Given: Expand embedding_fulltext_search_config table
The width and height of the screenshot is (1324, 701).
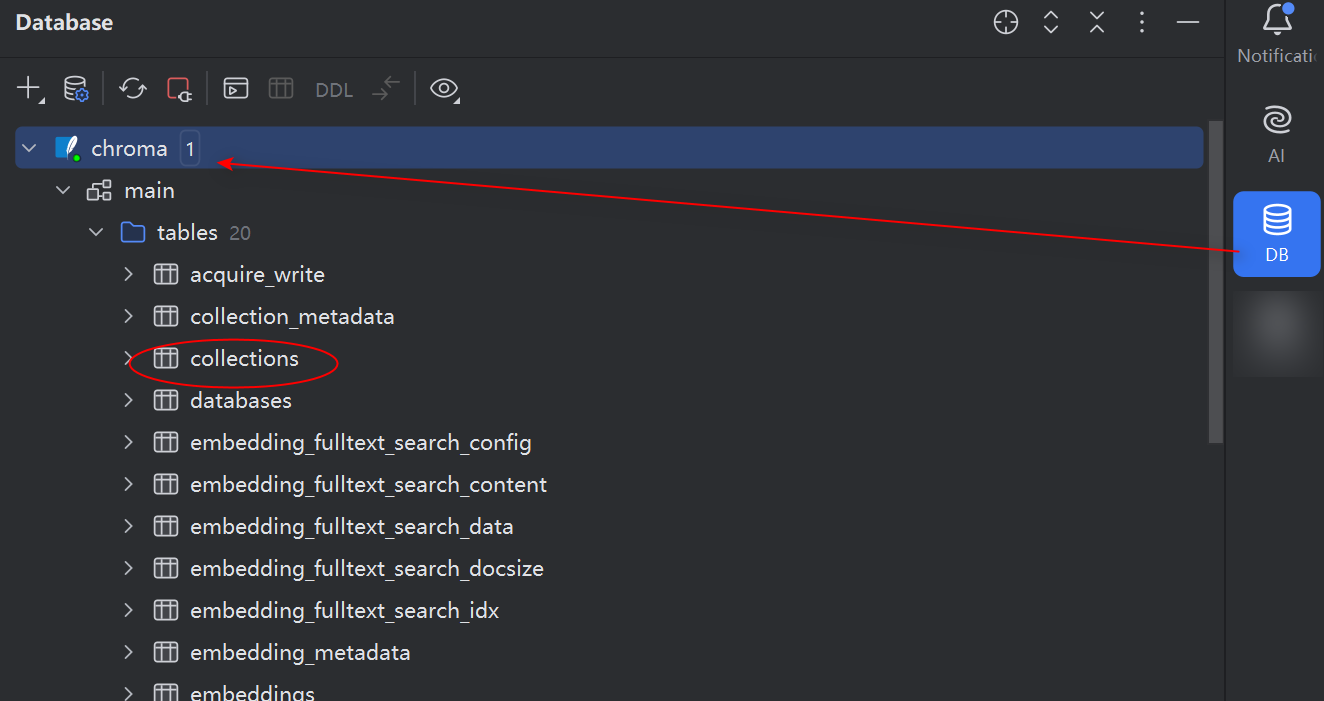Looking at the screenshot, I should [x=128, y=442].
